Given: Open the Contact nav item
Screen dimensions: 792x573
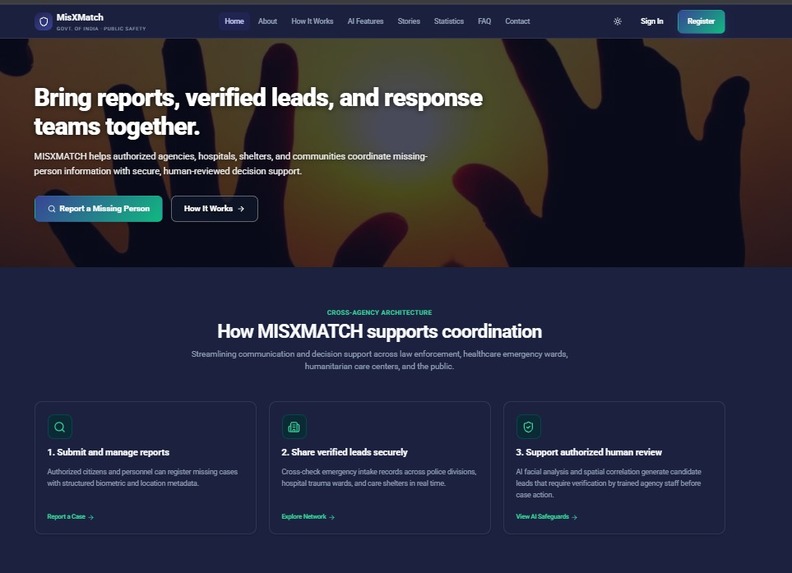Looking at the screenshot, I should pyautogui.click(x=517, y=21).
